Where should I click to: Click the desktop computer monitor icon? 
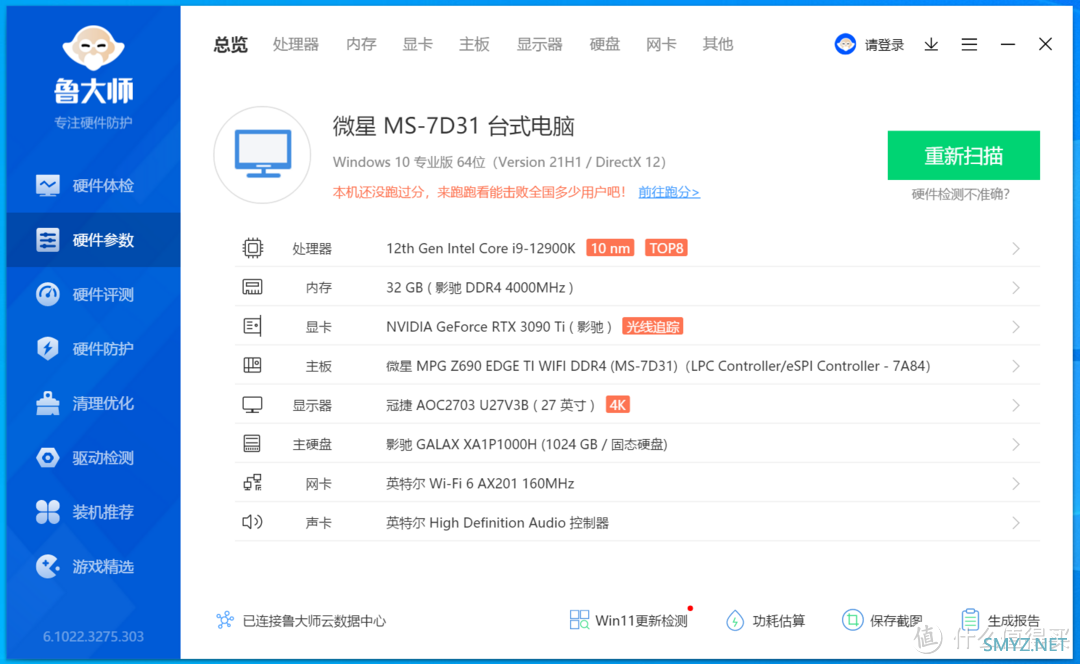click(262, 154)
